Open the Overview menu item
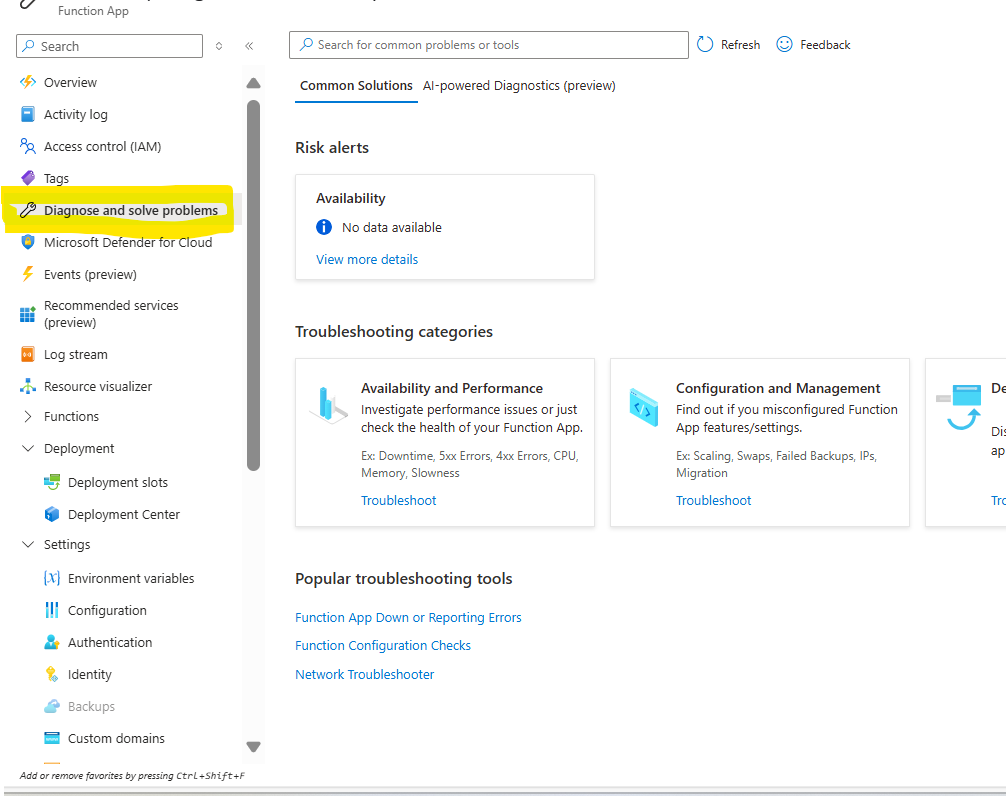The width and height of the screenshot is (1006, 796). (70, 82)
